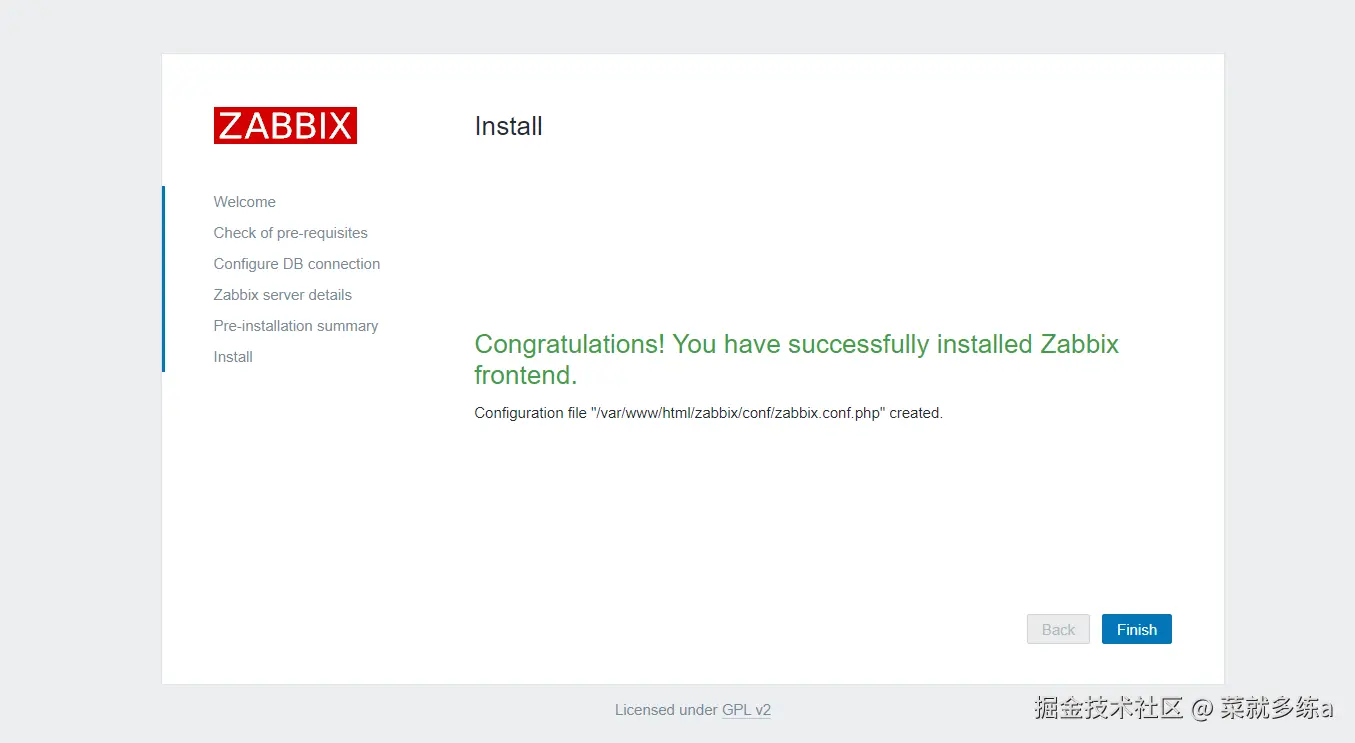Select Configure DB connection step
Viewport: 1355px width, 743px height.
coord(296,264)
